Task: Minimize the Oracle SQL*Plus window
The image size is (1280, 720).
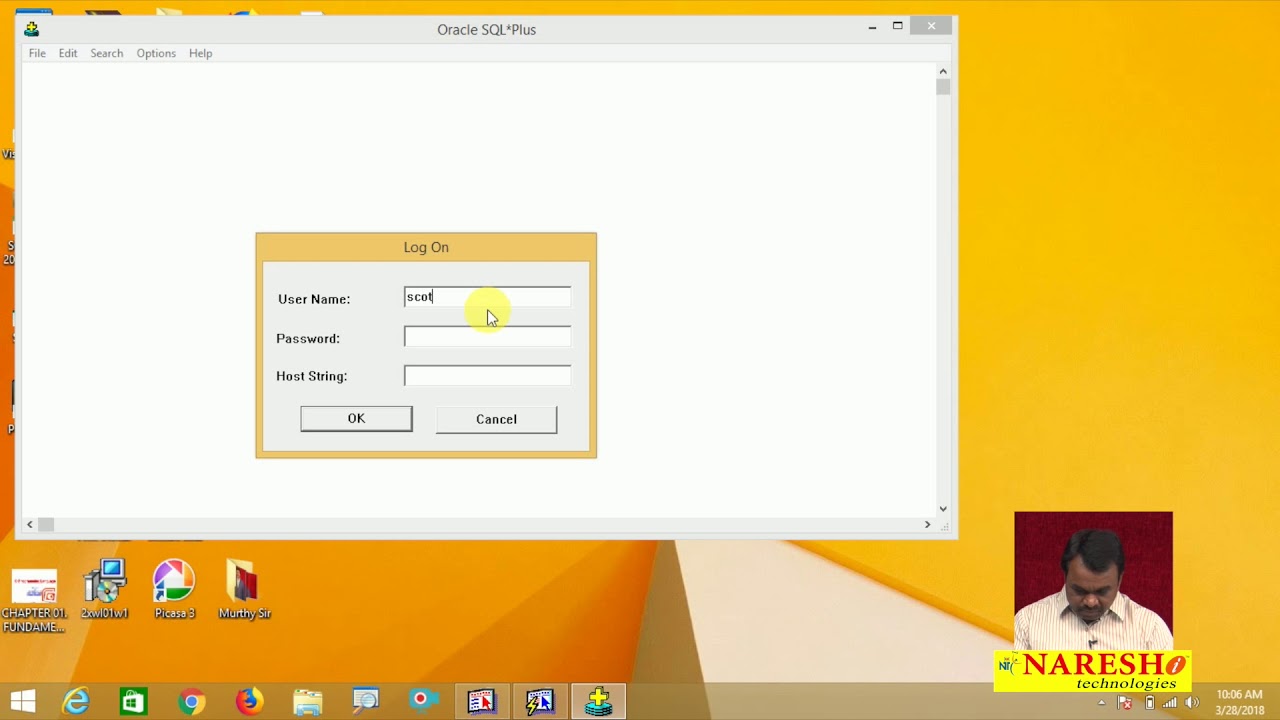Action: pyautogui.click(x=872, y=27)
